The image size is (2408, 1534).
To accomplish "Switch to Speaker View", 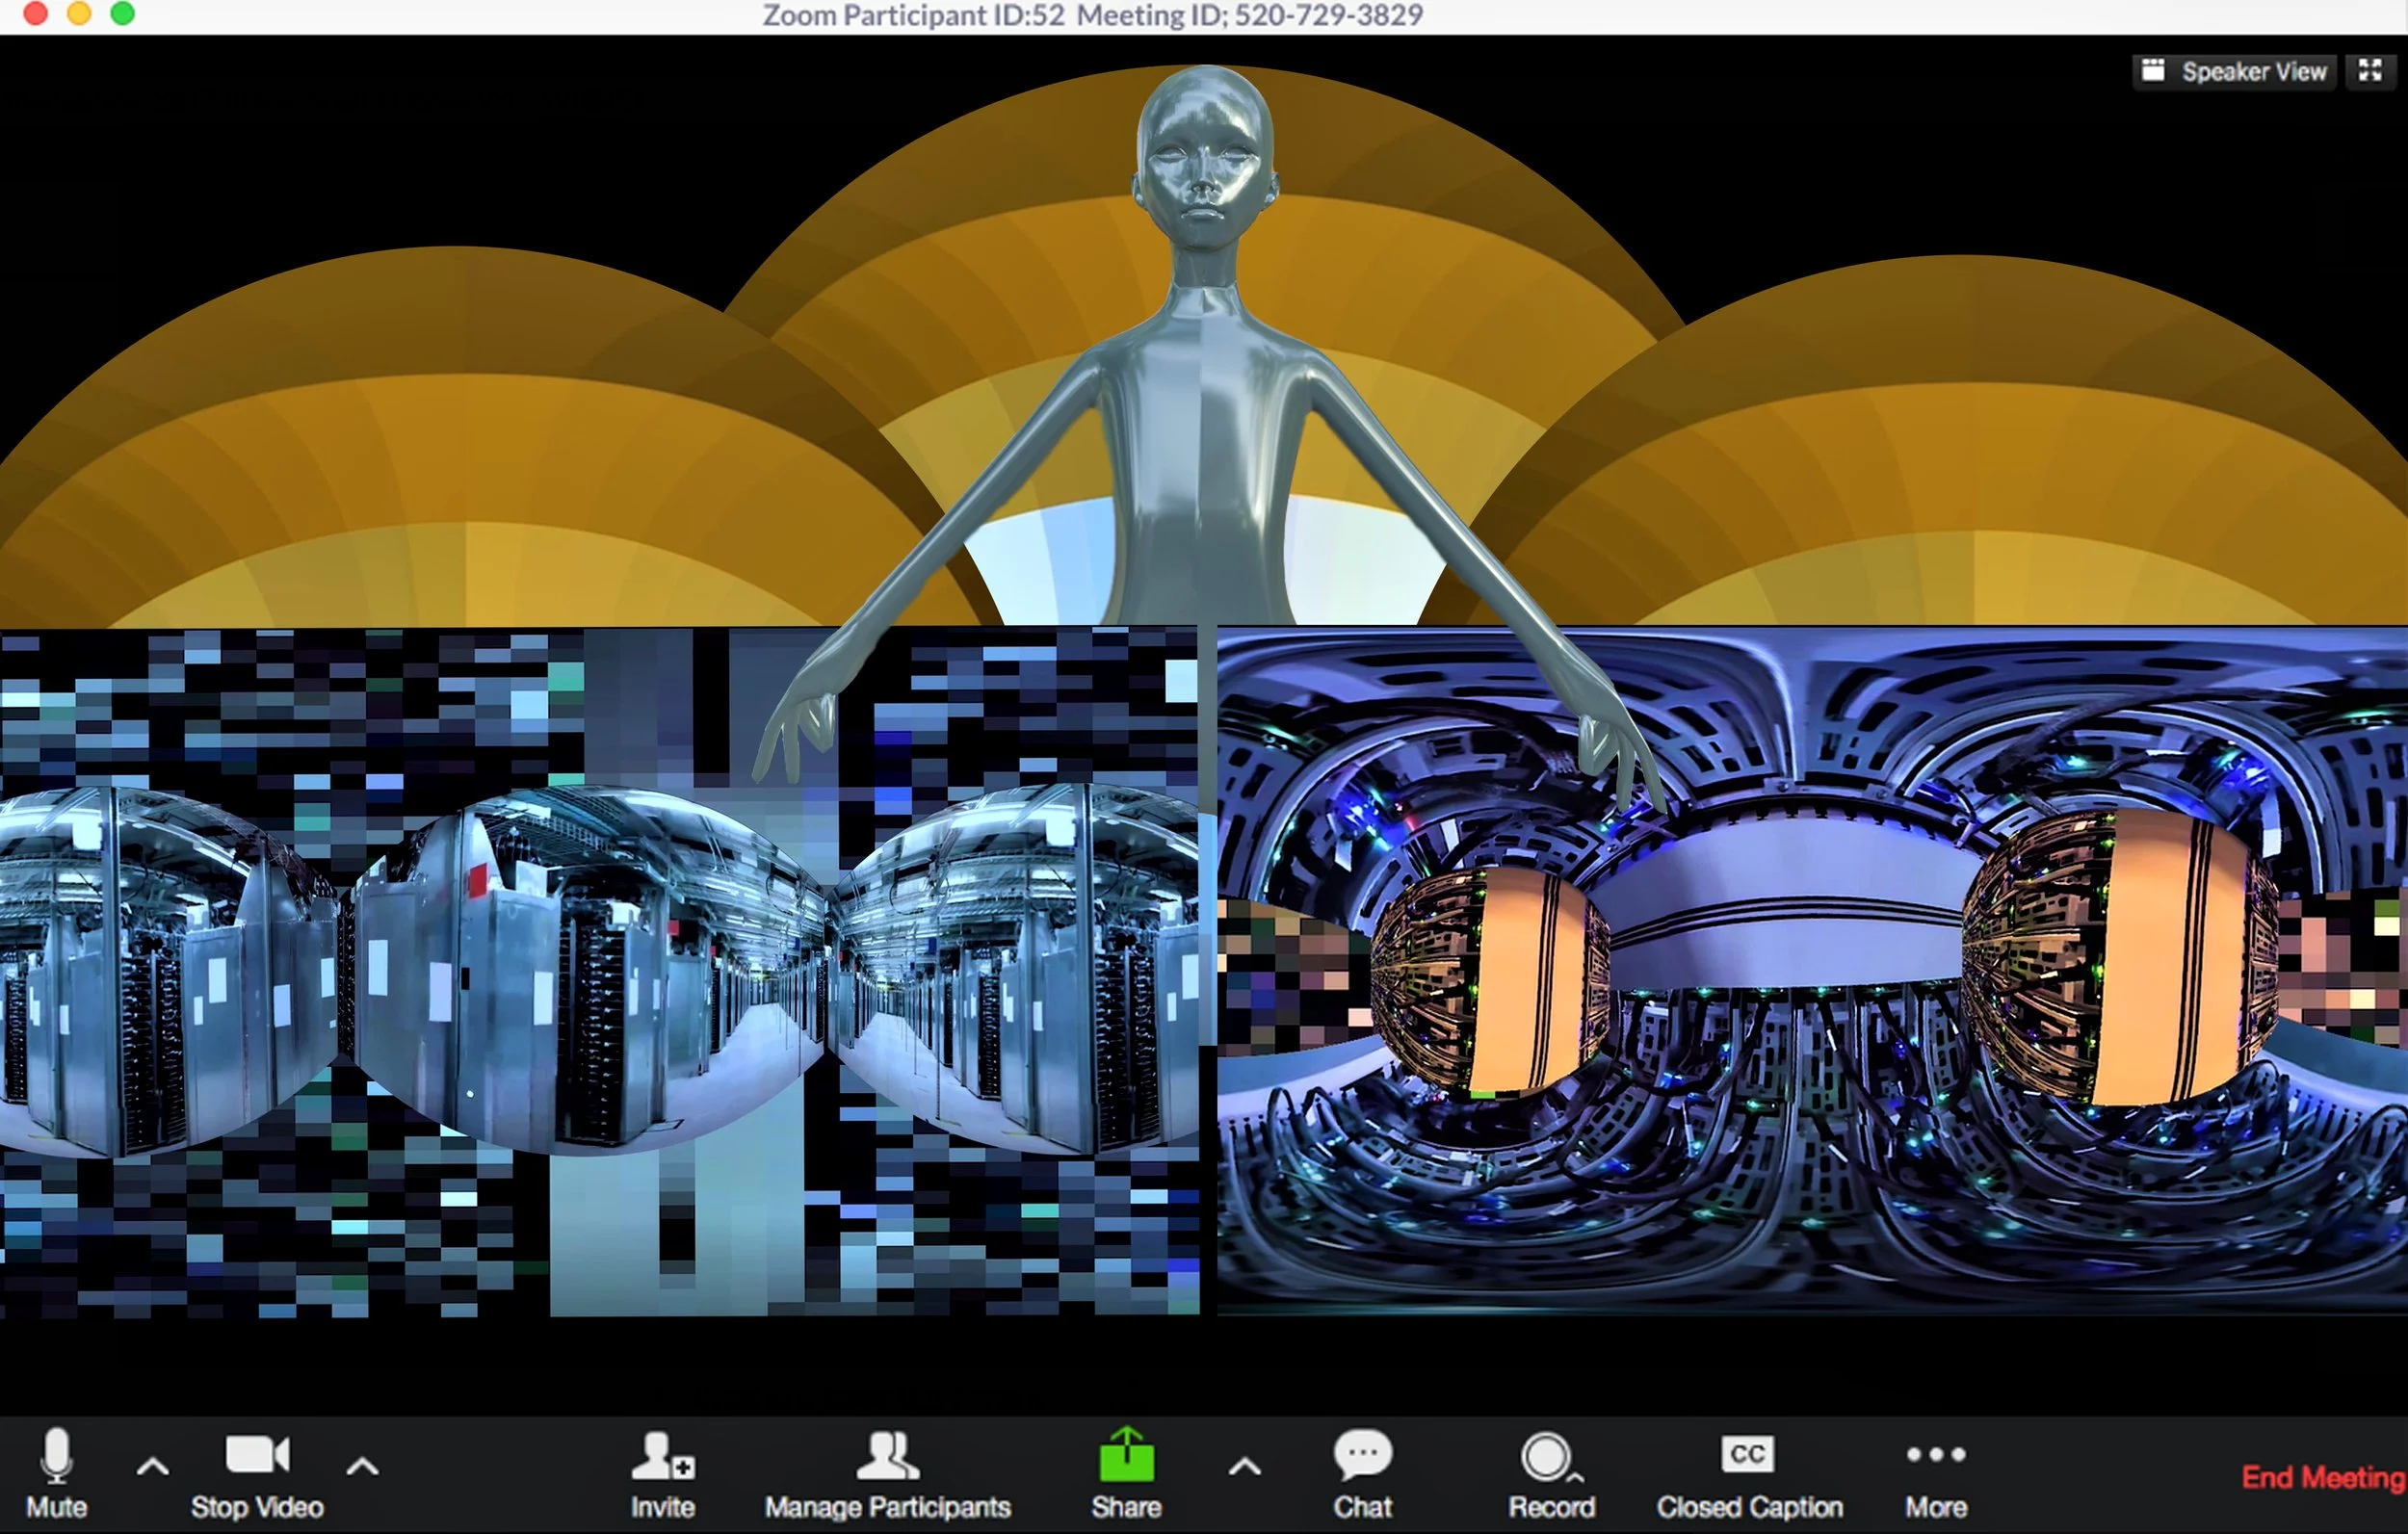I will point(2235,71).
